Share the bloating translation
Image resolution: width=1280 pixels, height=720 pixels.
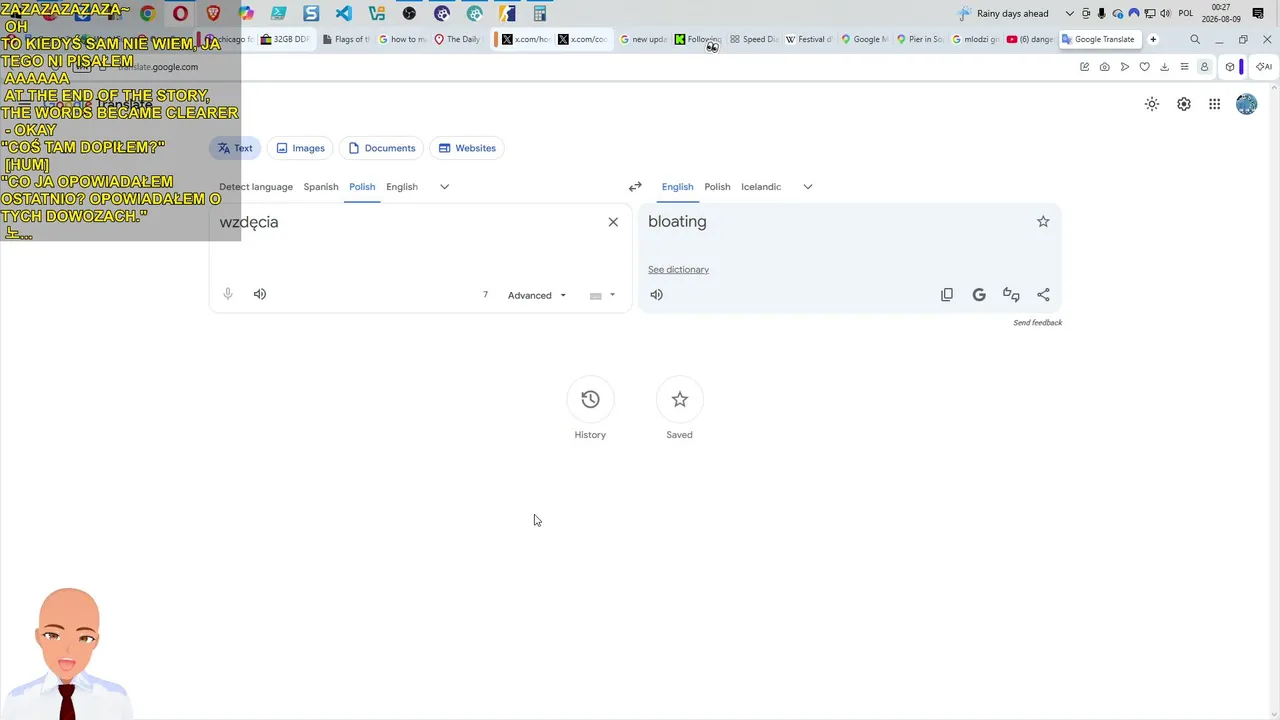1043,294
